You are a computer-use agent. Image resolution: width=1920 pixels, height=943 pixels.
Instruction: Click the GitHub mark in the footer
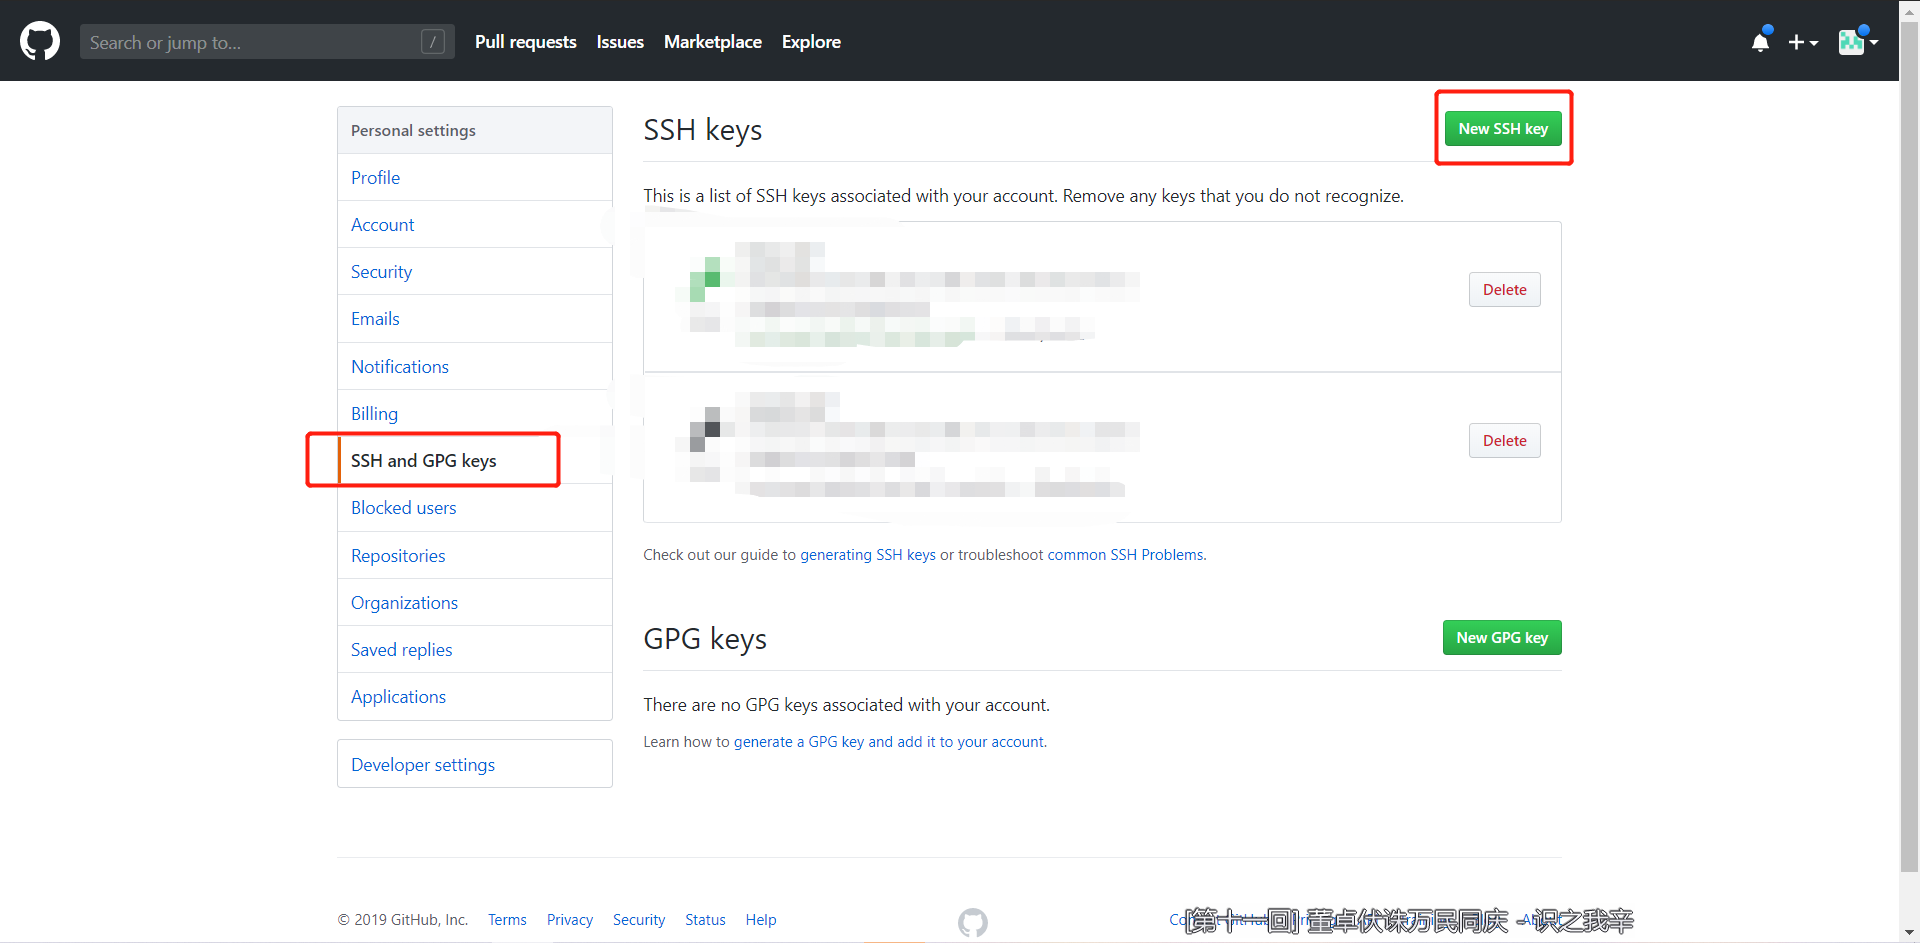(x=972, y=922)
